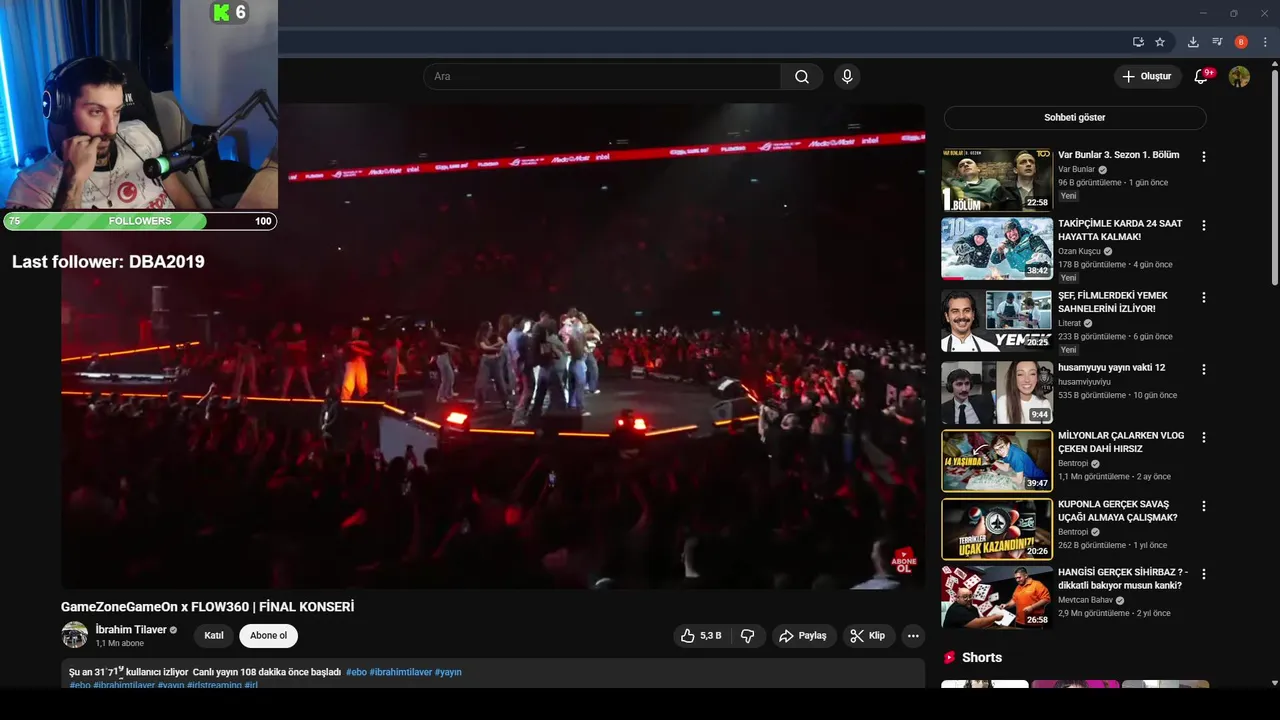Open YouTube notifications bell
The image size is (1280, 720).
(1202, 77)
